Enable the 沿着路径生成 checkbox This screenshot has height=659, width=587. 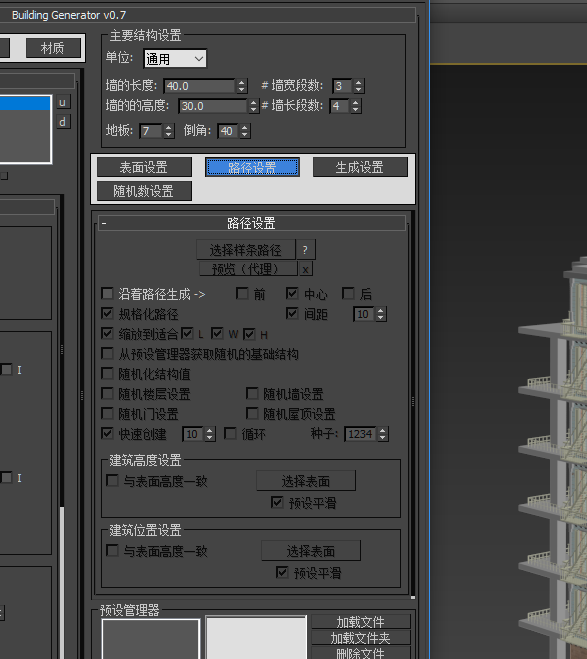(x=108, y=293)
